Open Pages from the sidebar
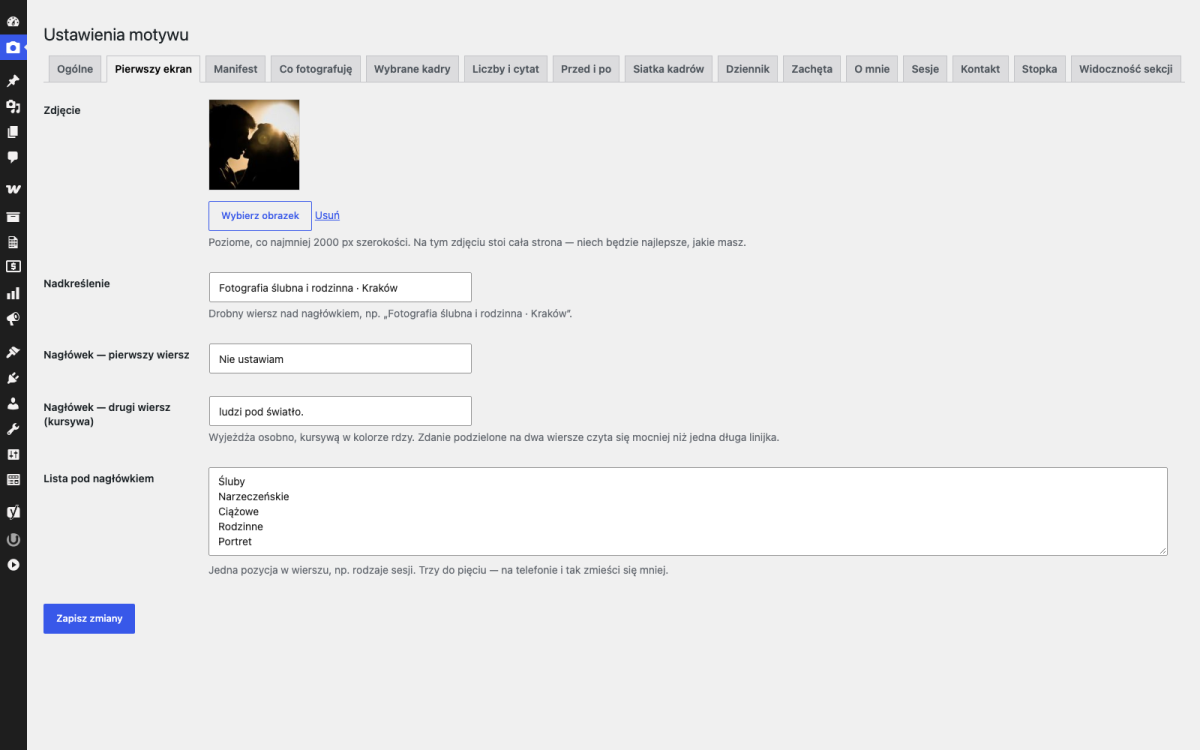The width and height of the screenshot is (1200, 750). click(13, 132)
